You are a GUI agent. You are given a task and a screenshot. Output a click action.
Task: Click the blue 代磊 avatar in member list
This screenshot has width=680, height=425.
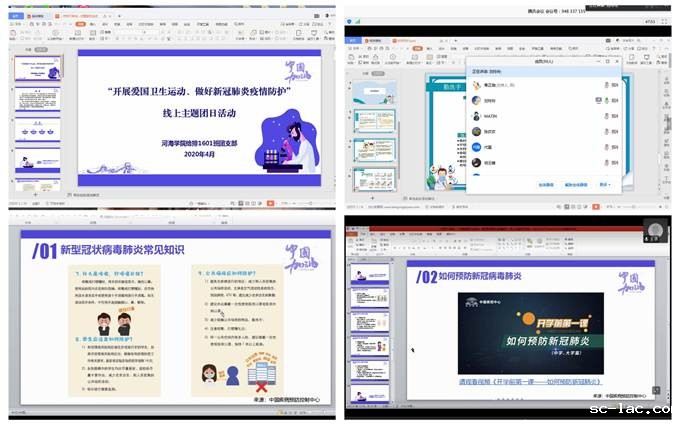[x=476, y=146]
